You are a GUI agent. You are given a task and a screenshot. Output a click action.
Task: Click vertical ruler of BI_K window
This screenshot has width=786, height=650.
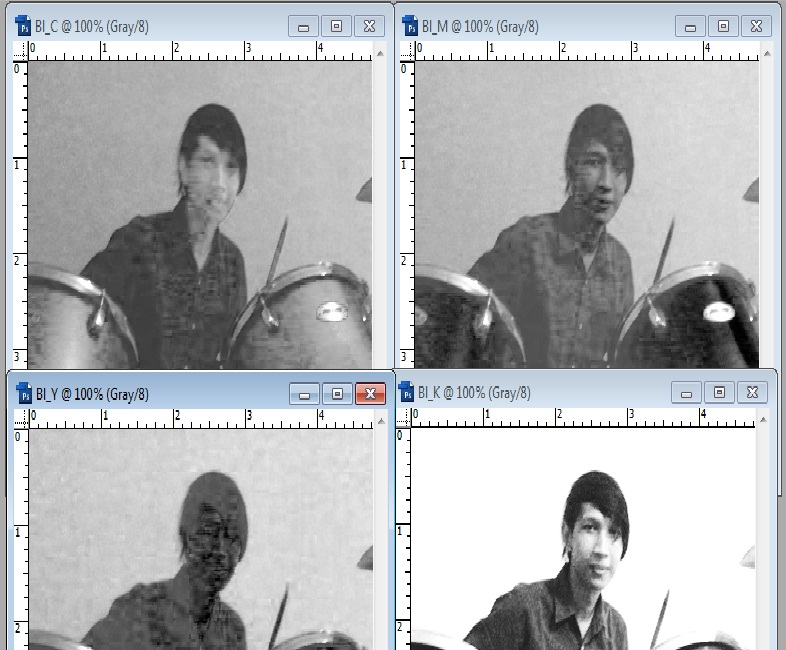point(404,538)
